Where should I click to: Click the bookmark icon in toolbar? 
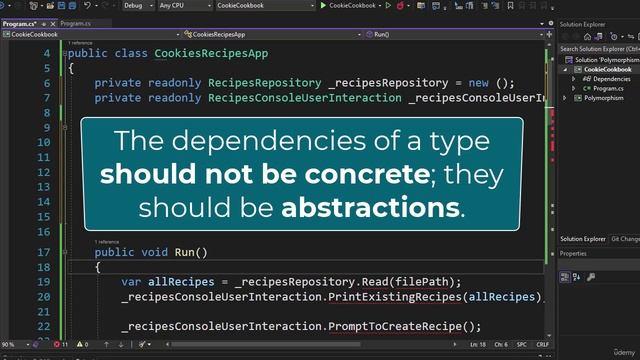click(510, 6)
